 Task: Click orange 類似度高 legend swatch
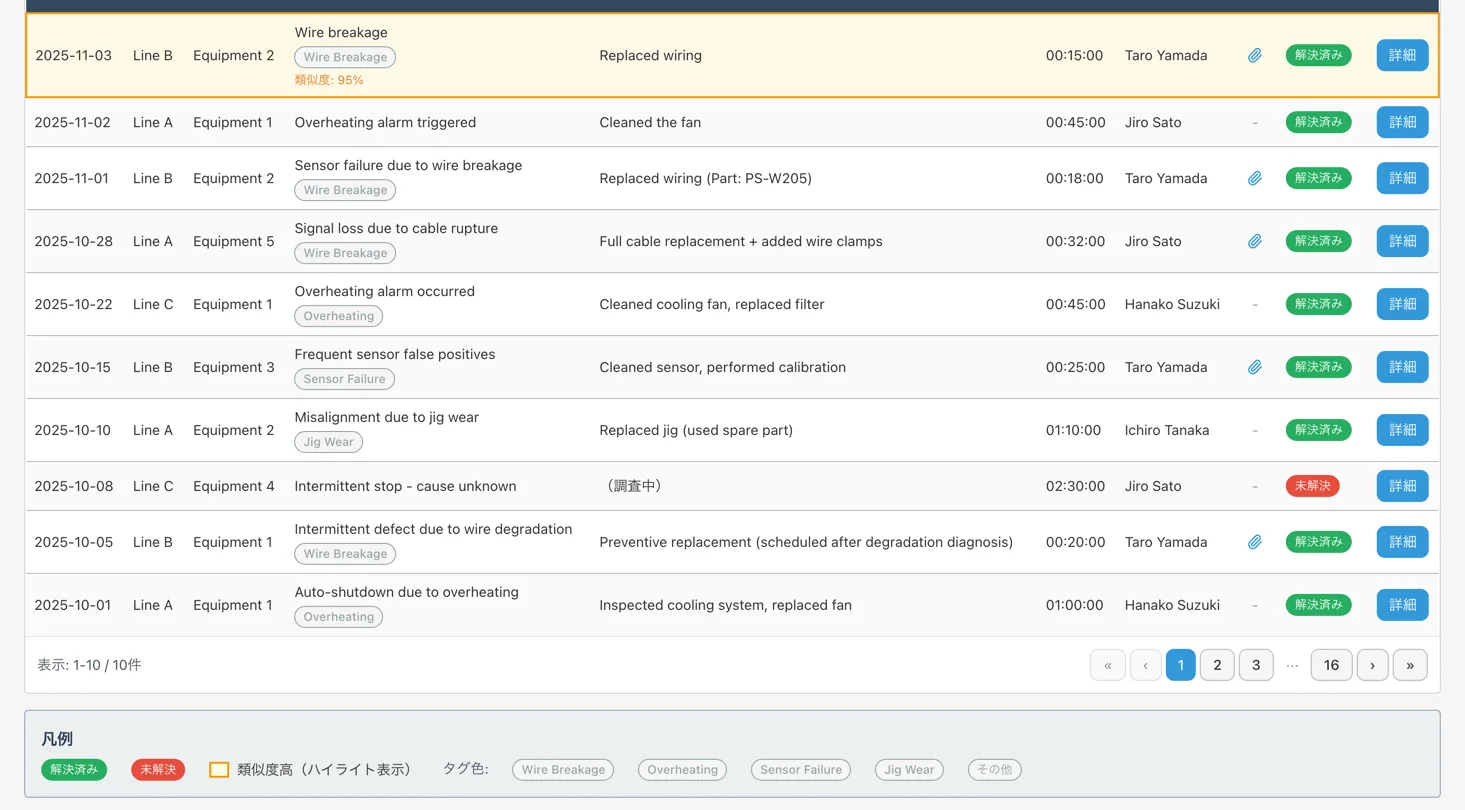(219, 770)
